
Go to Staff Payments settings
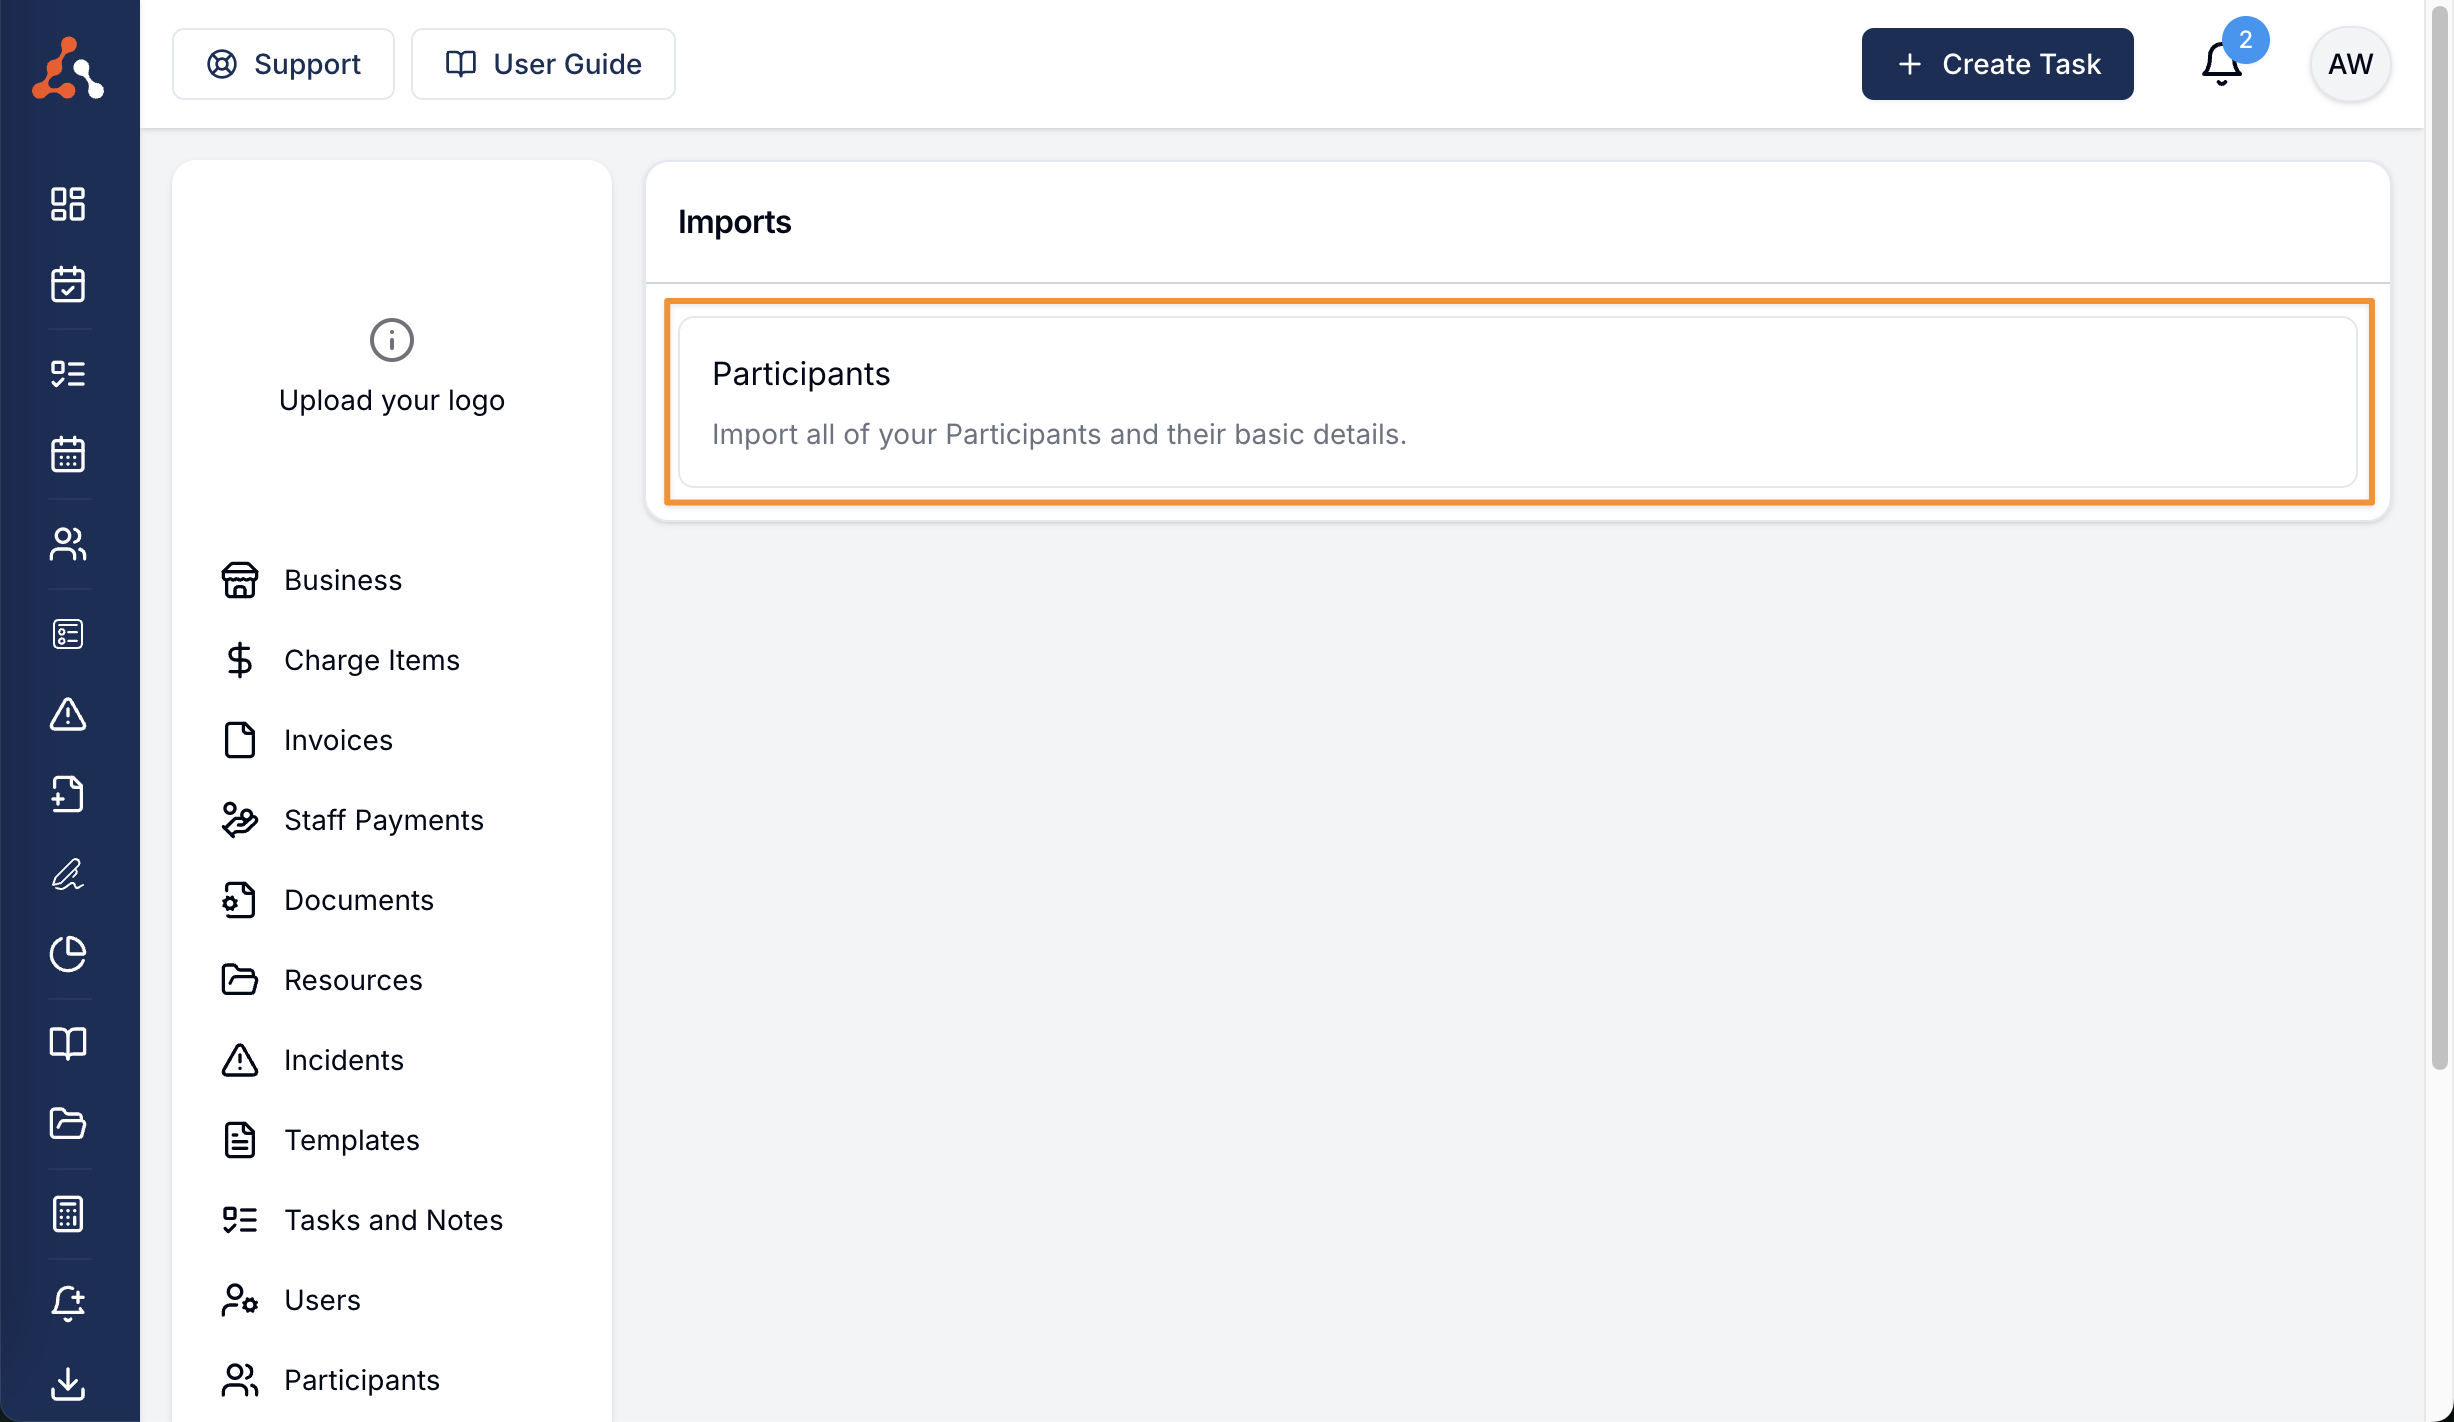coord(383,820)
